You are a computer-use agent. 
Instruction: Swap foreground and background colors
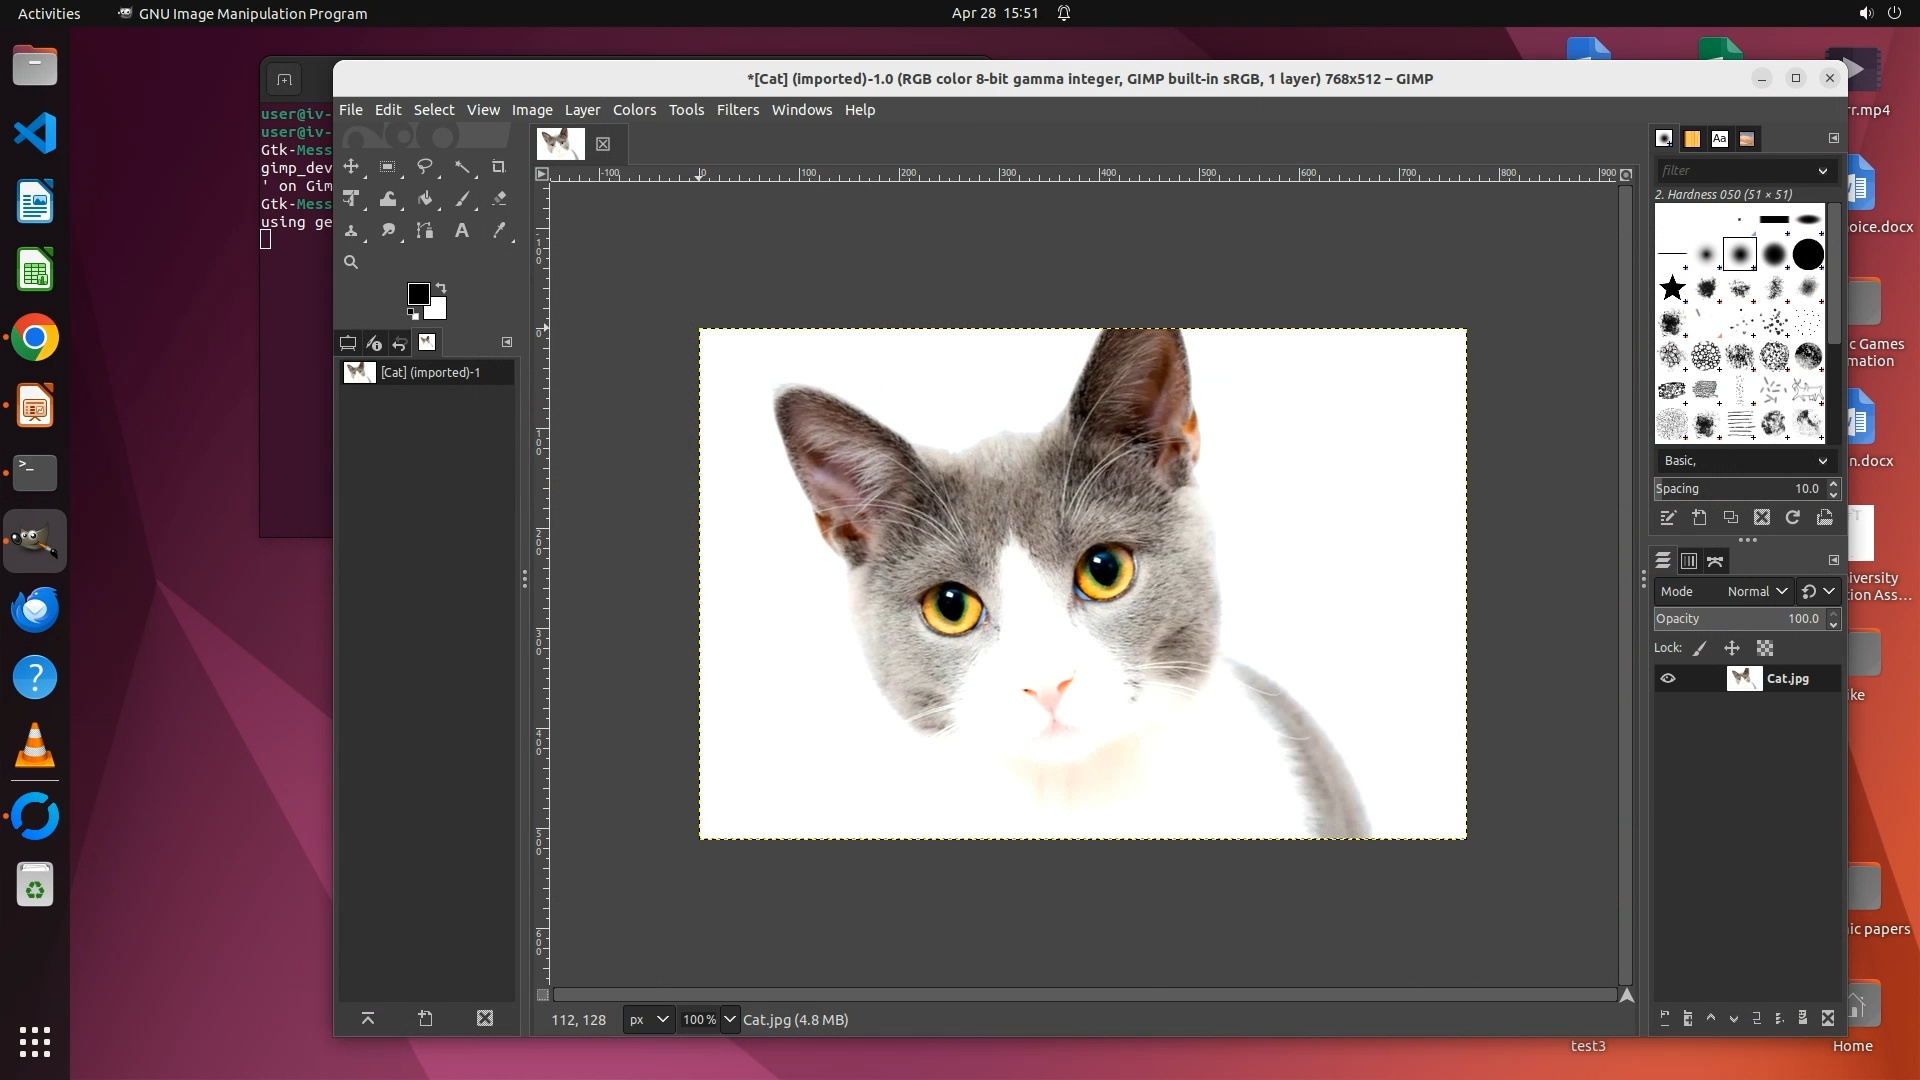(x=441, y=288)
